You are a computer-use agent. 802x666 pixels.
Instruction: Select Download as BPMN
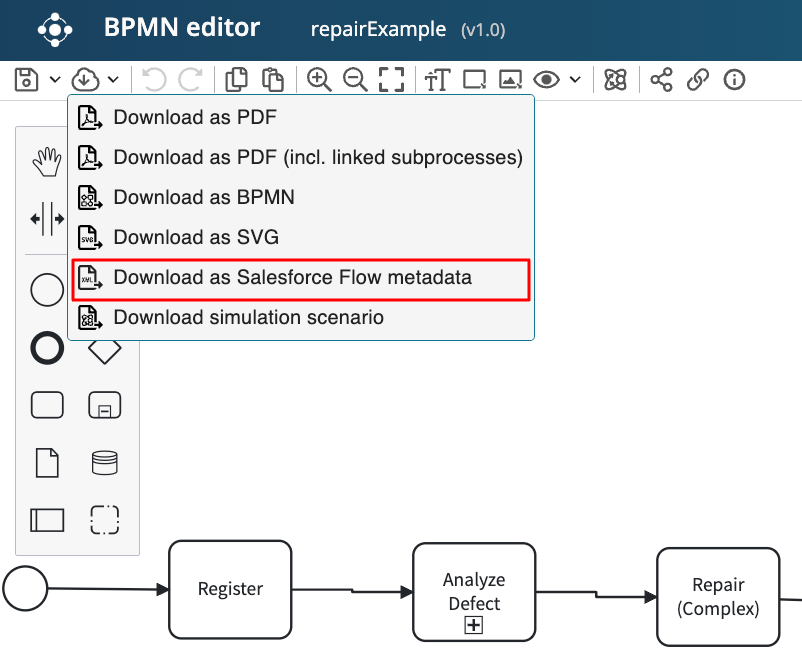204,198
